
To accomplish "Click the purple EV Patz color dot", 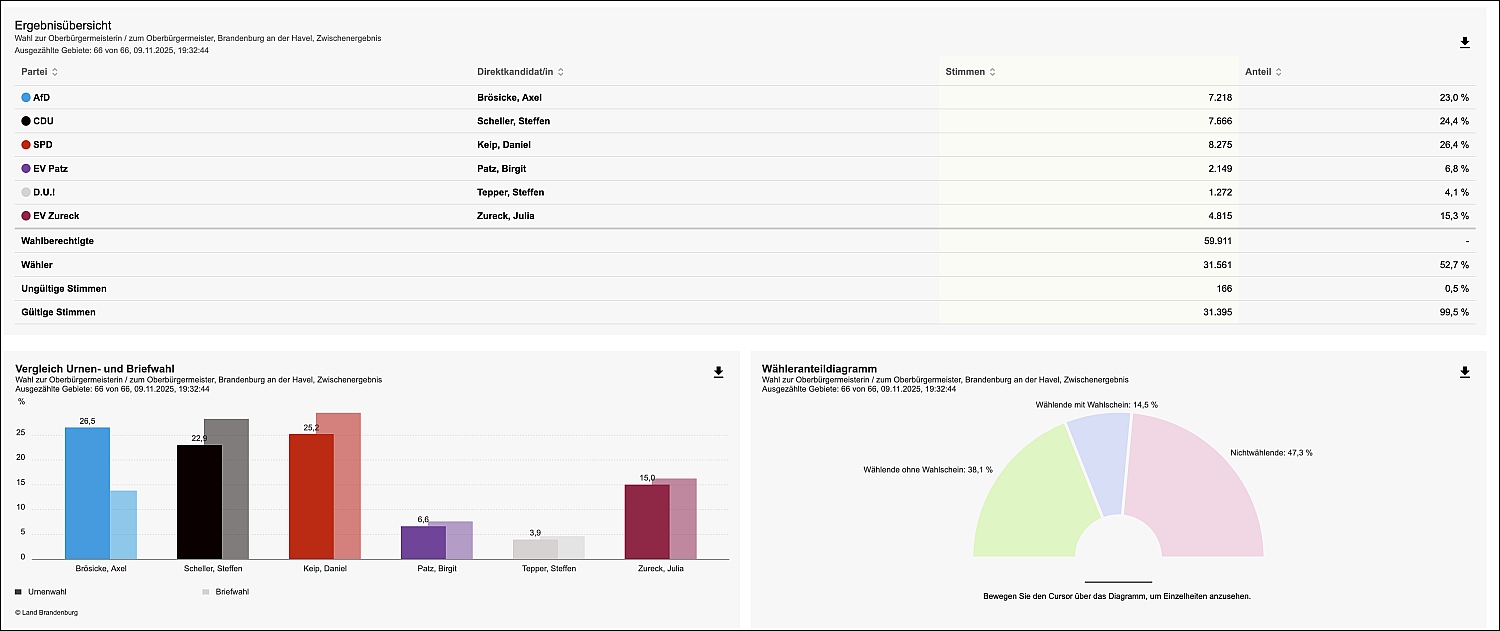I will pos(26,169).
